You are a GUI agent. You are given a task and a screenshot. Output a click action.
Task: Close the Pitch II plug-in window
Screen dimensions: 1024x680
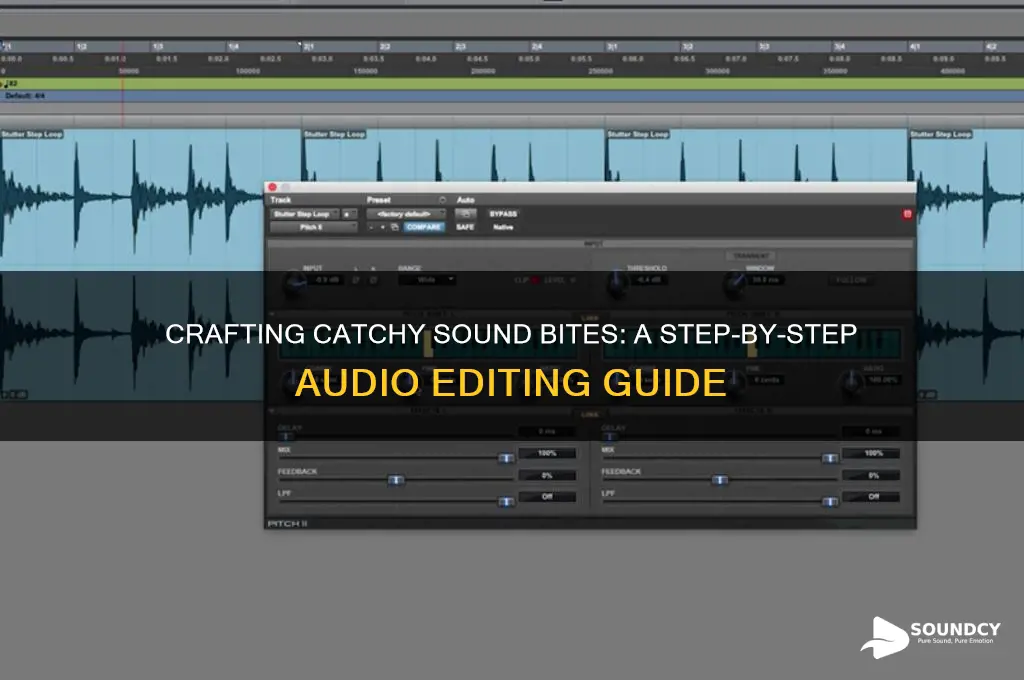pos(272,187)
